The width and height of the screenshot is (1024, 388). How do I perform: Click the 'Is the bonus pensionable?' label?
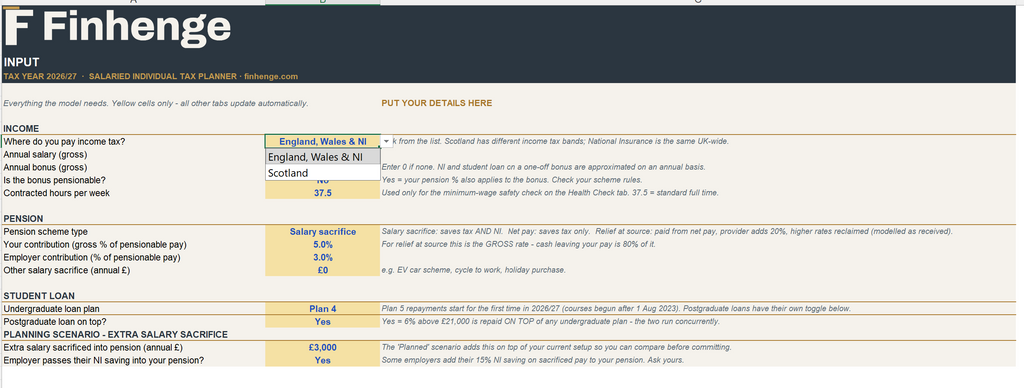(x=55, y=180)
